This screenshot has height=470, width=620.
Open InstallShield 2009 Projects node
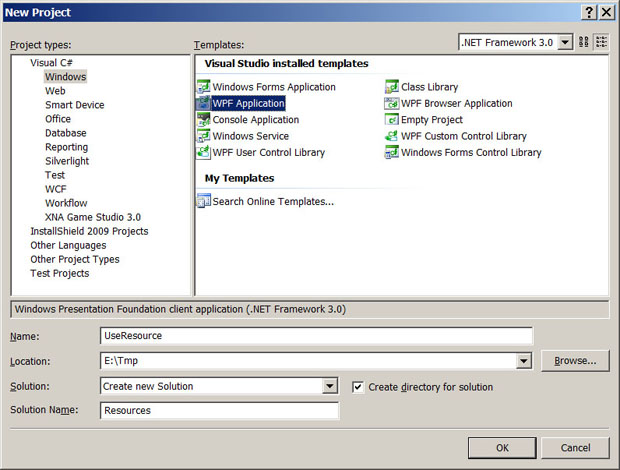click(89, 231)
